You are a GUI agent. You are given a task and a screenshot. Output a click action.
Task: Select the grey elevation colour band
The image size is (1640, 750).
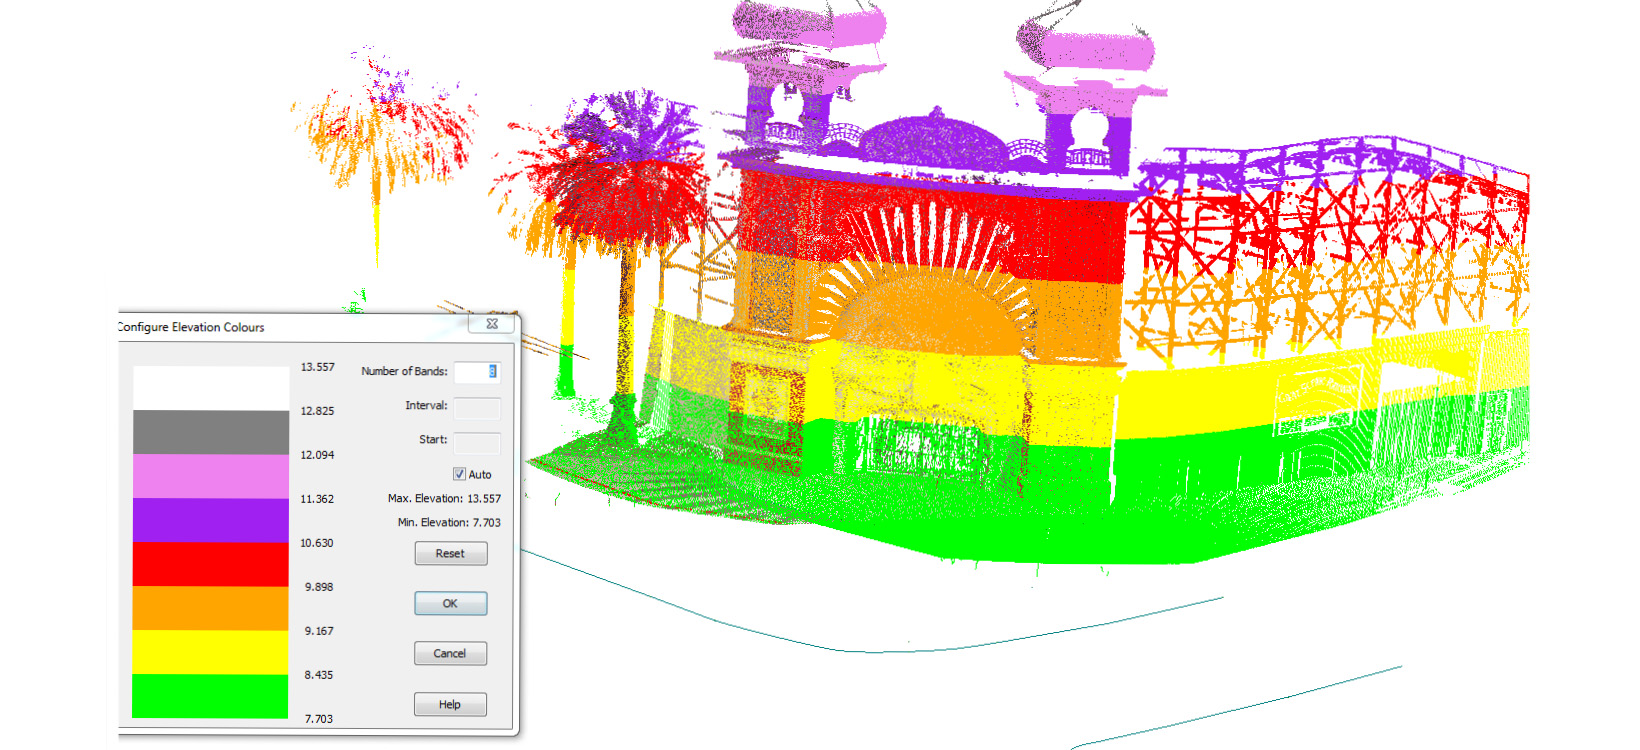[x=211, y=432]
